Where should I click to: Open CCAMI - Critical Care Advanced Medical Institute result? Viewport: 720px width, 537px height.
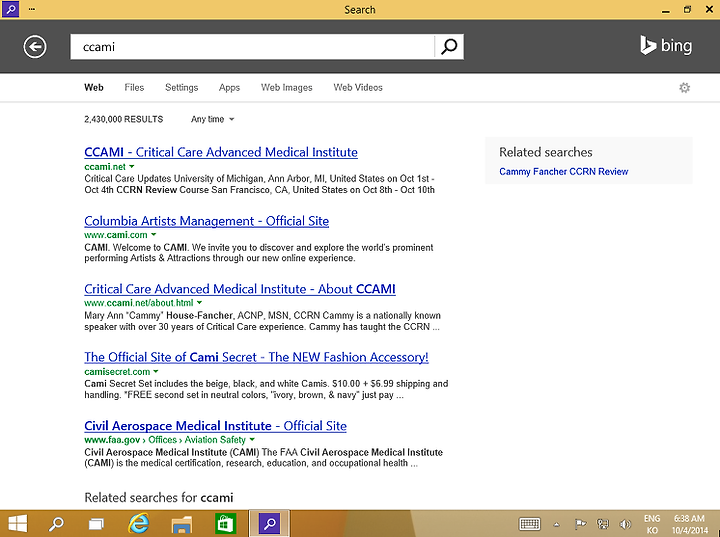(221, 152)
